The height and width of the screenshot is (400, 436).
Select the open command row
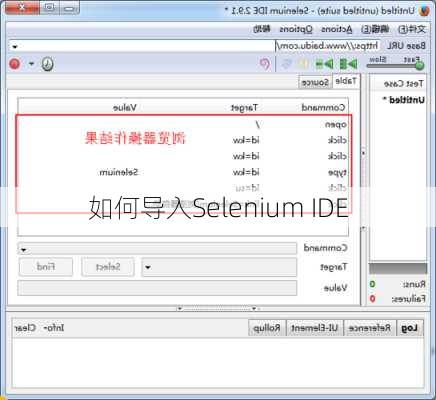click(x=183, y=124)
